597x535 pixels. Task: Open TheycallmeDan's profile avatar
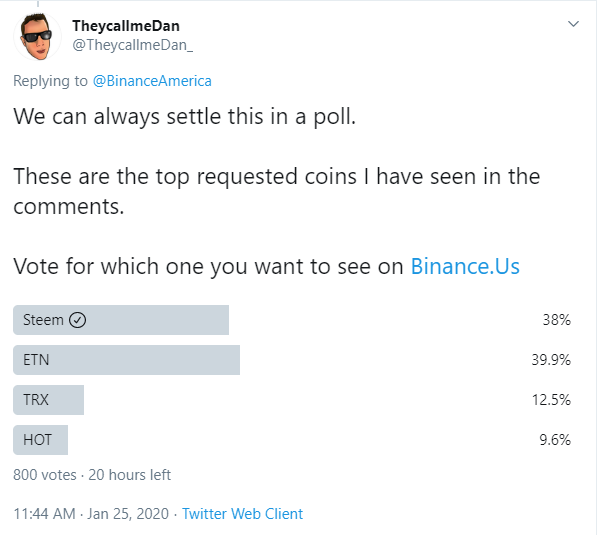(37, 37)
